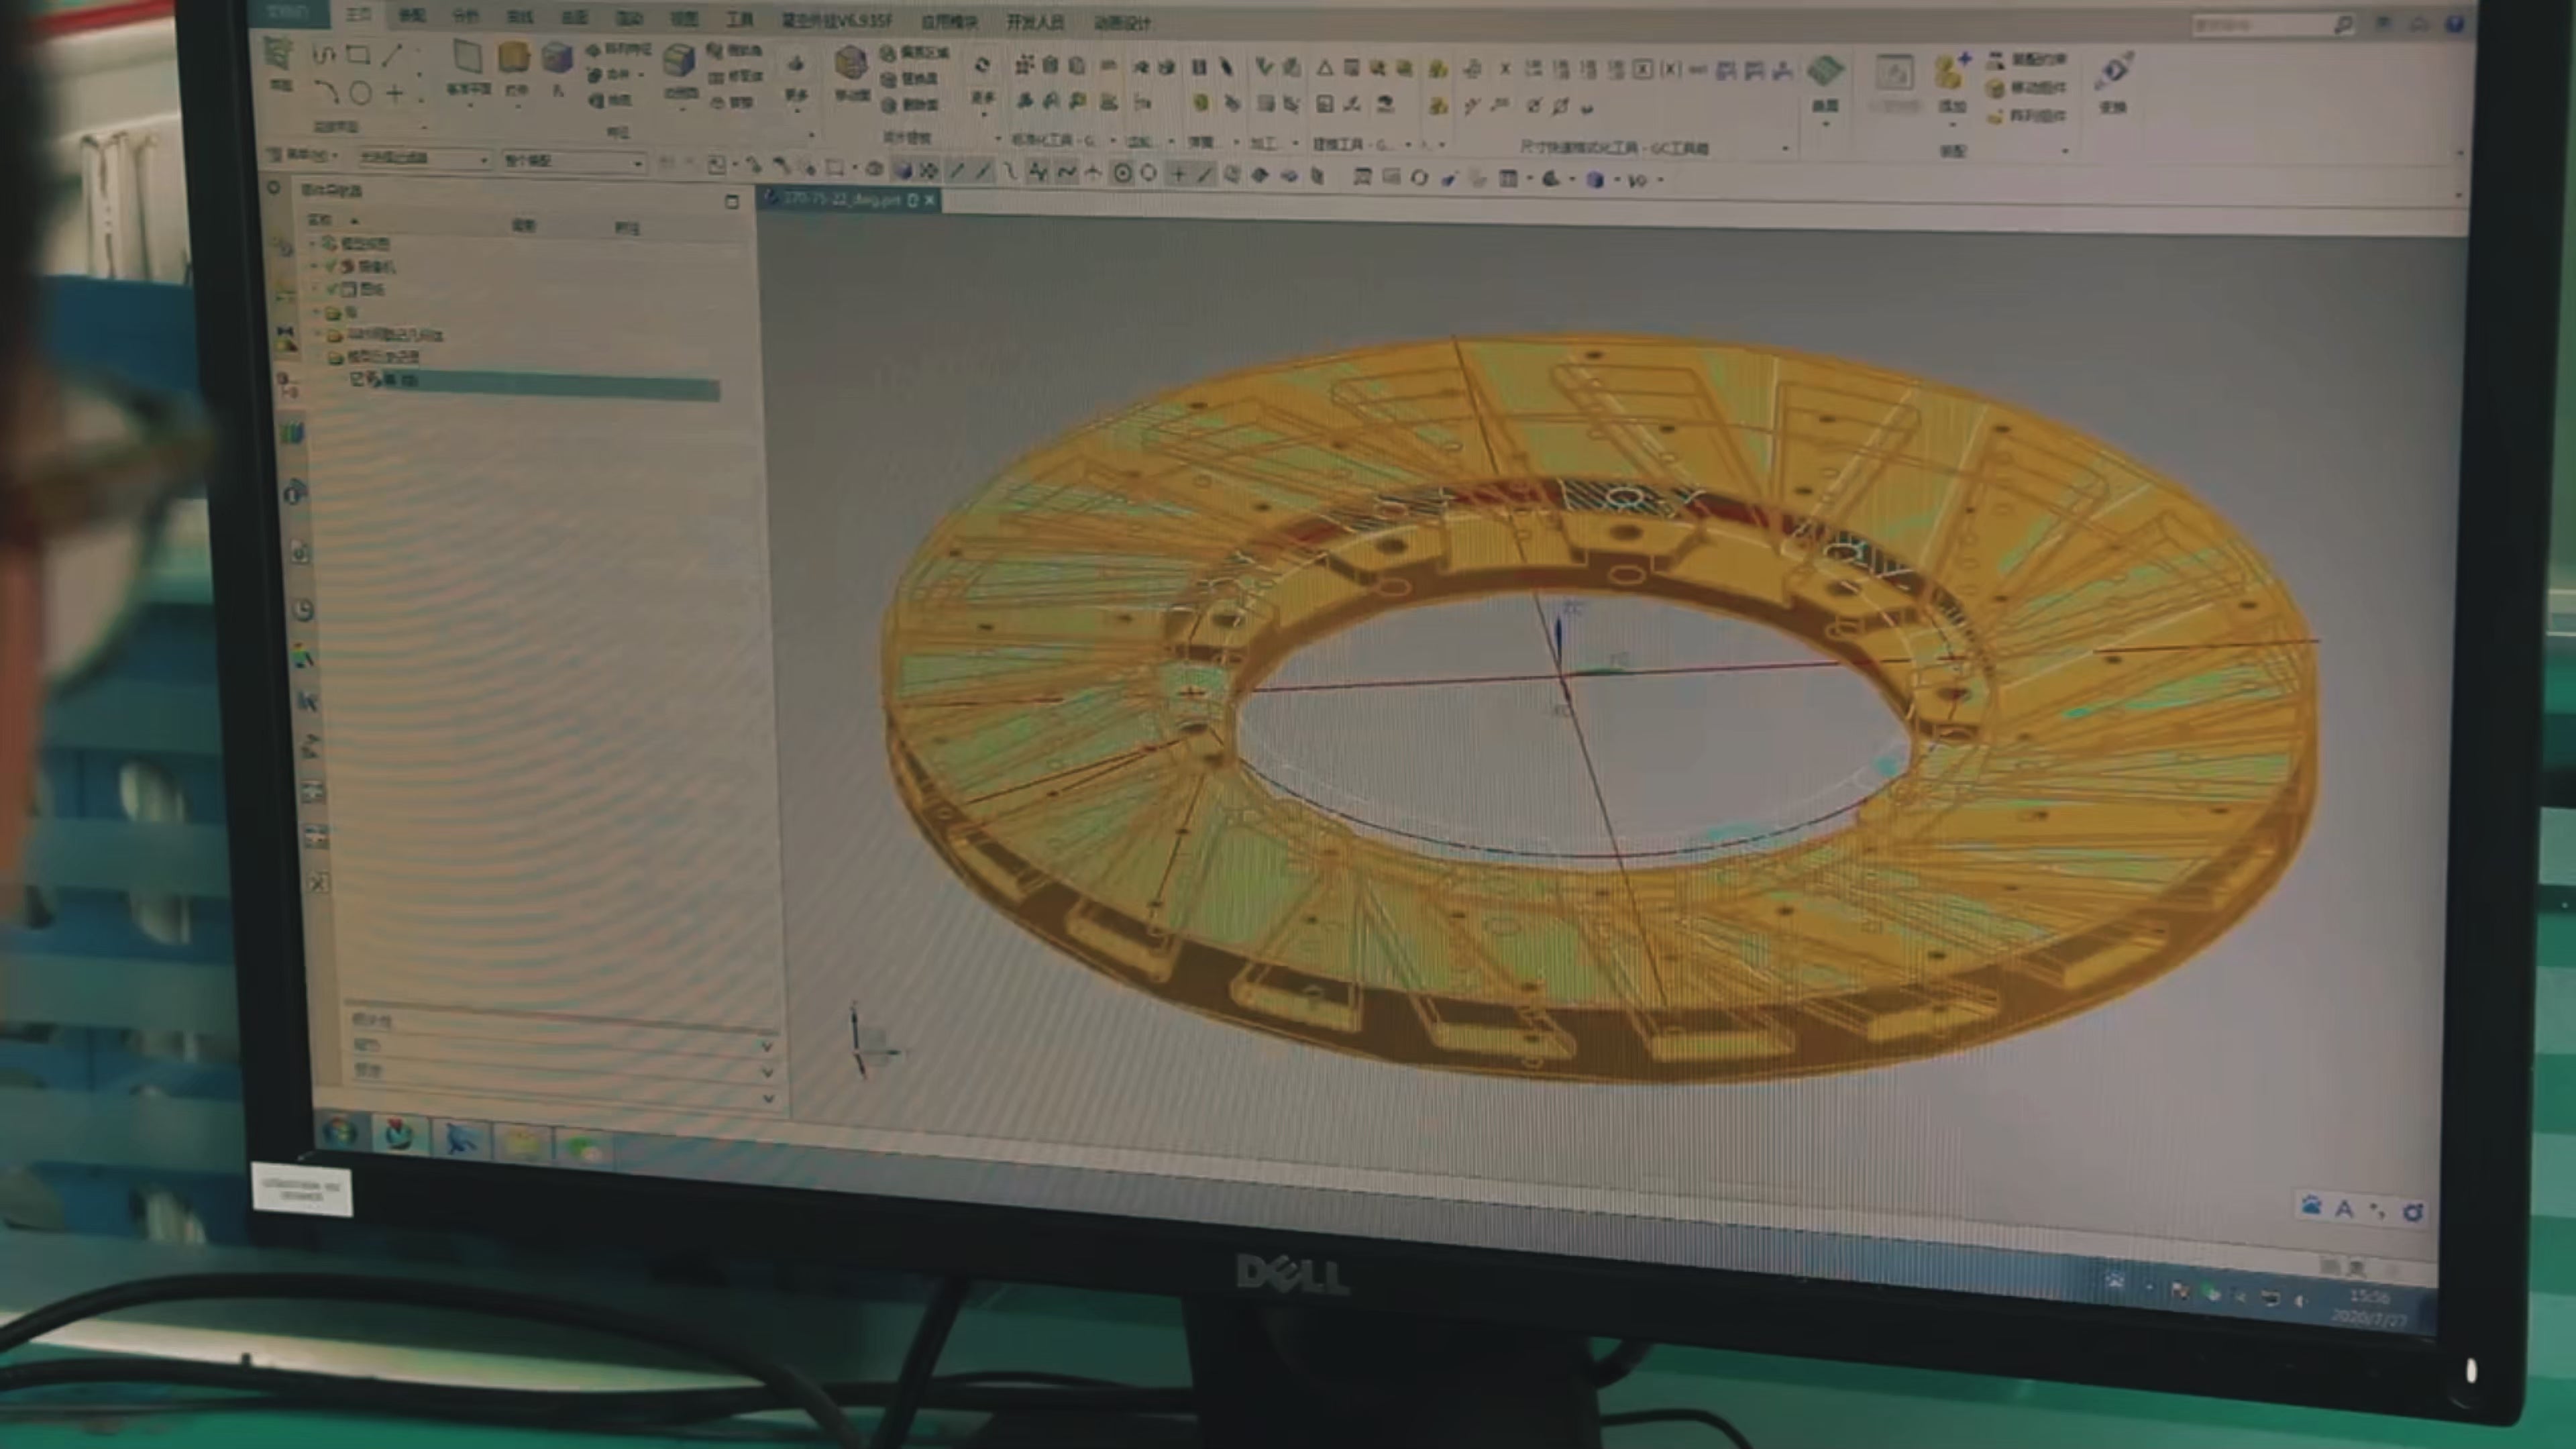Click the green Surface icon in ribbon
Viewport: 2576px width, 1449px height.
click(1825, 72)
